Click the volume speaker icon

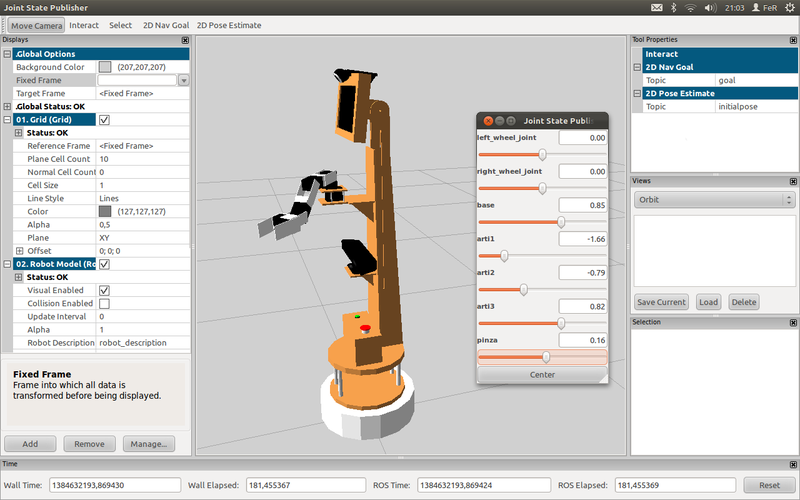click(710, 7)
